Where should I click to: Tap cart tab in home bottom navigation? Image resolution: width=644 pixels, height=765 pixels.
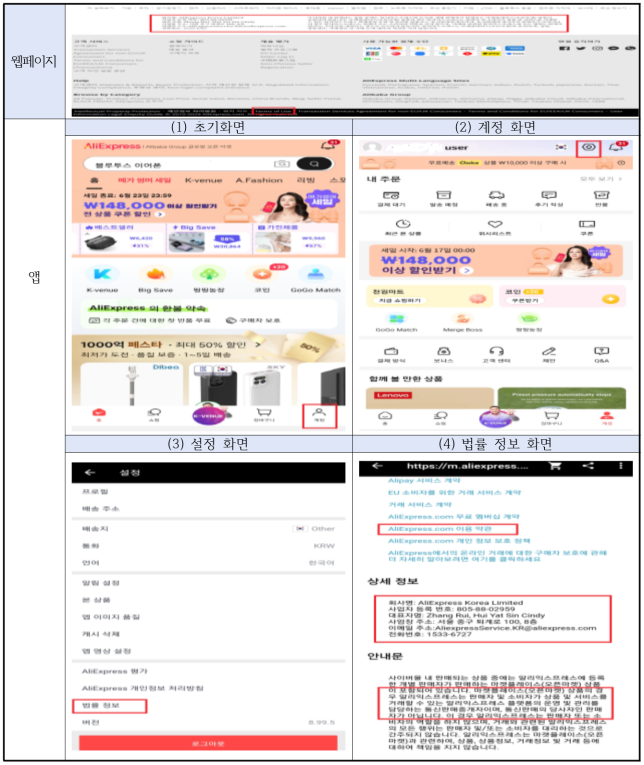click(264, 416)
